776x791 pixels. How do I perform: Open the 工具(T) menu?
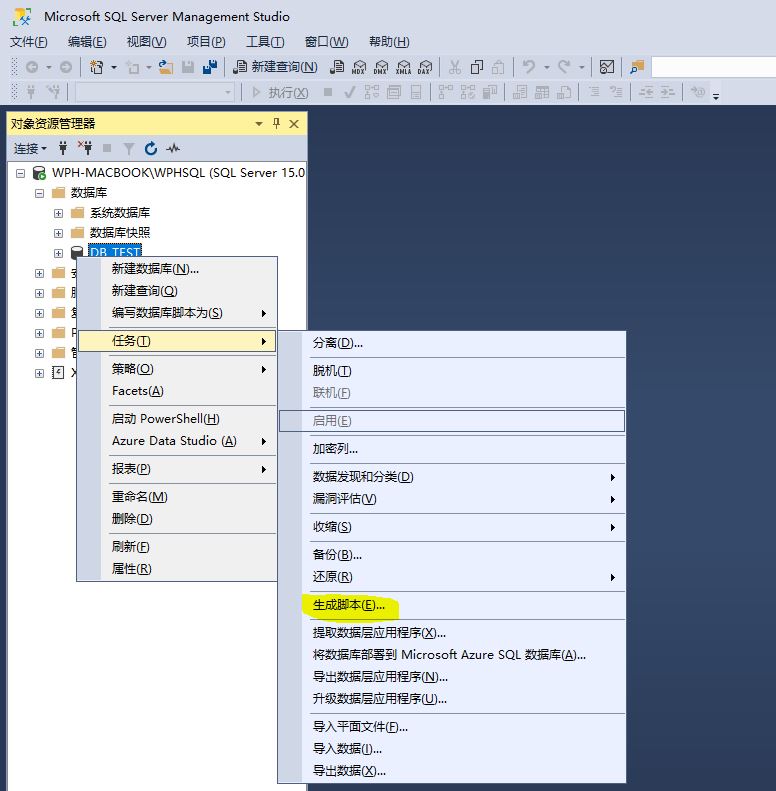[x=265, y=41]
